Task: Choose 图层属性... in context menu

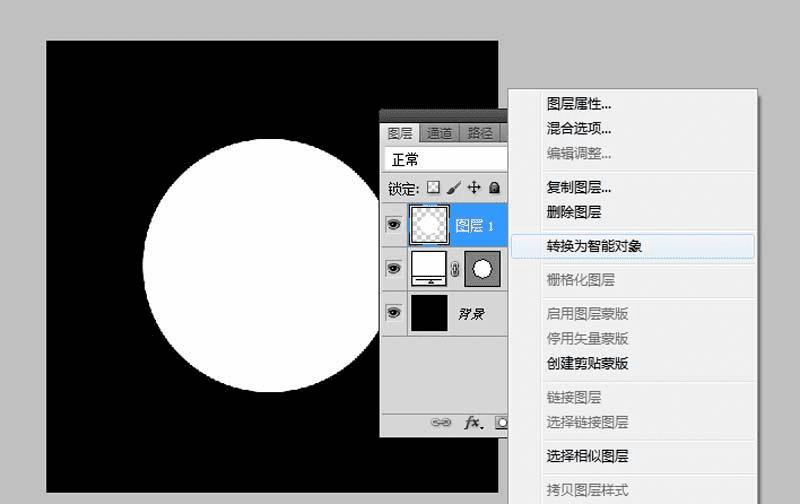Action: point(579,104)
